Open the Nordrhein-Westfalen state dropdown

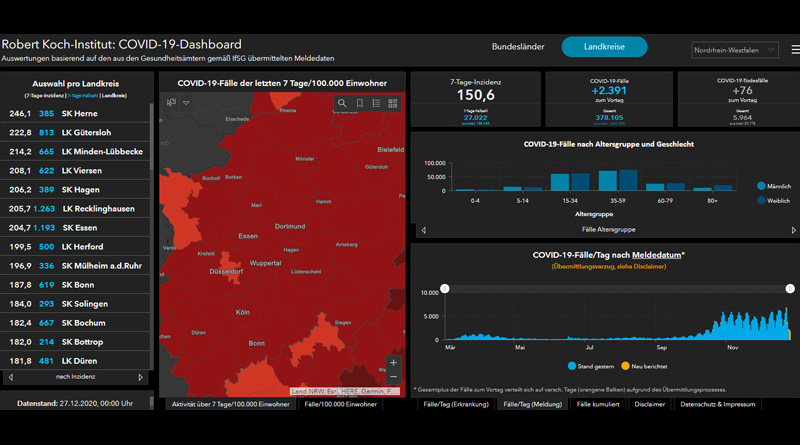(x=735, y=50)
